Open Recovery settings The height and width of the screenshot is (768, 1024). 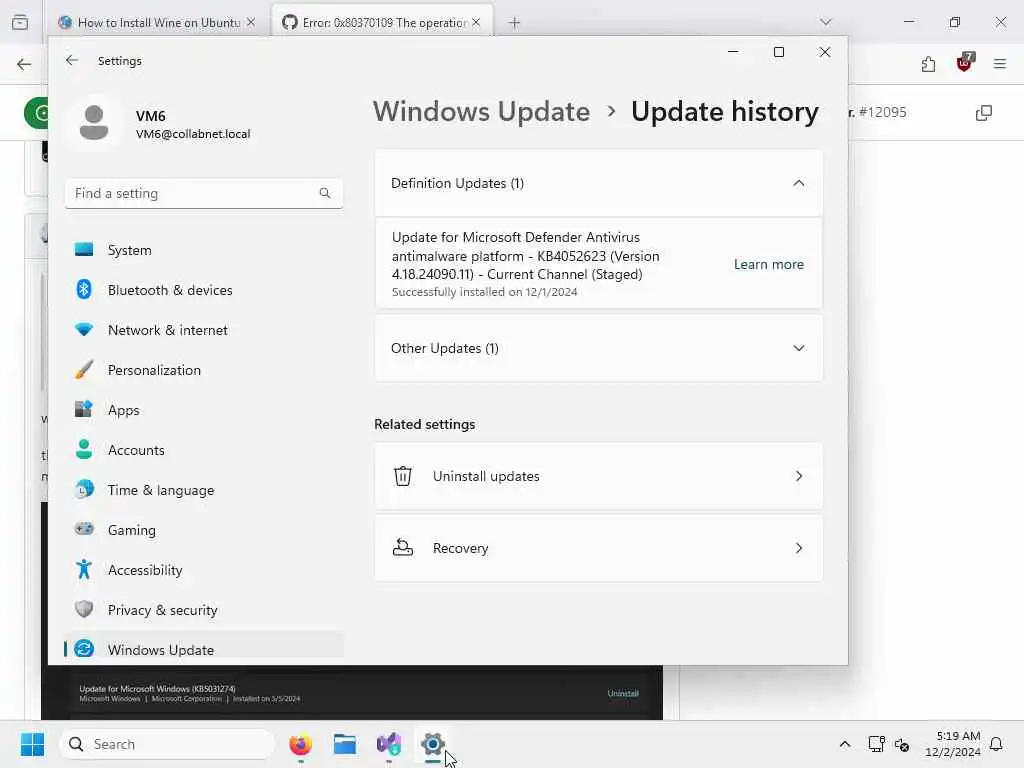[x=598, y=548]
